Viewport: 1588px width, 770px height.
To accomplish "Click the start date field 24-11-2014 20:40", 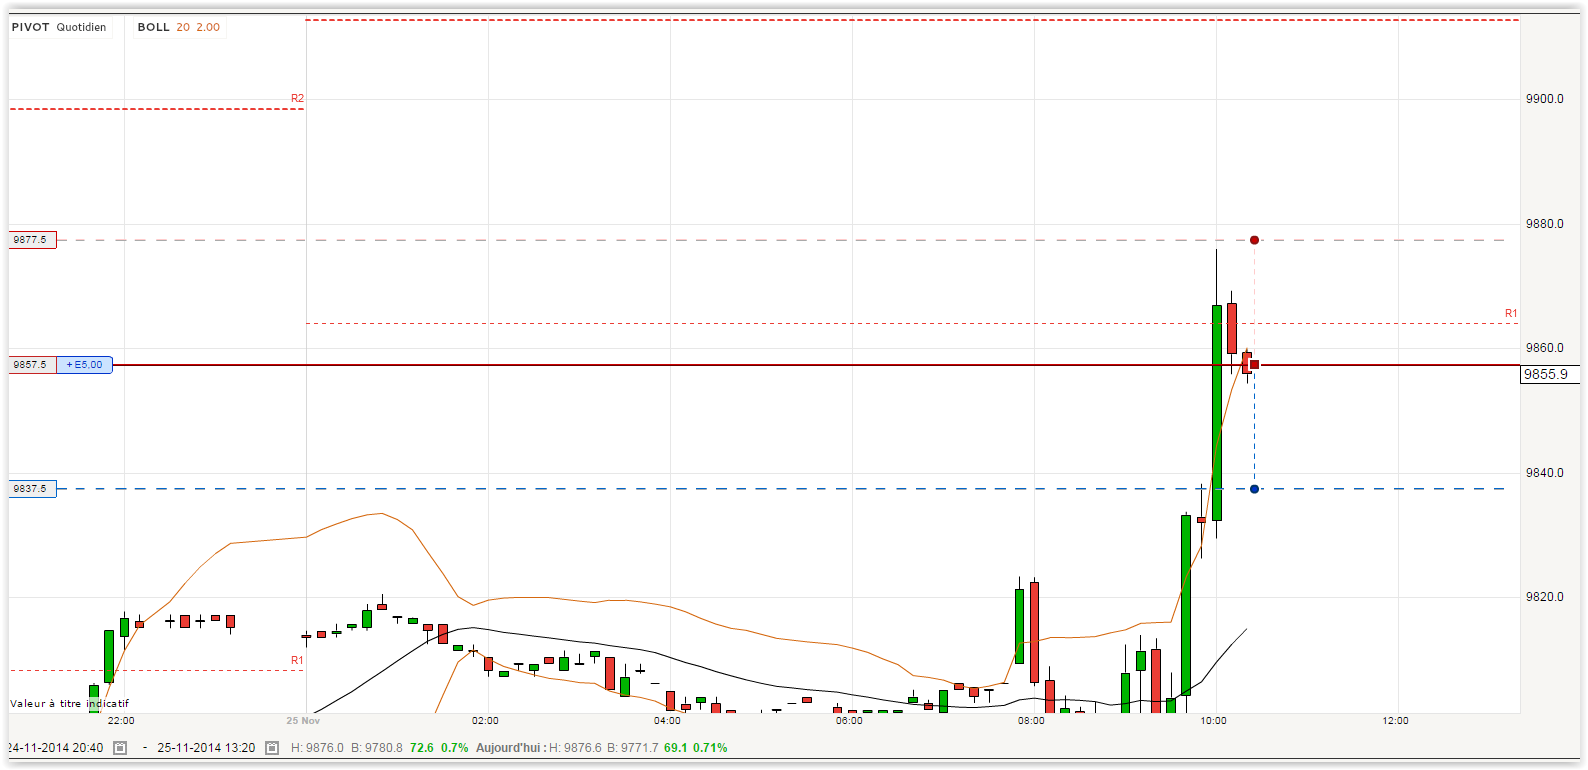I will [55, 748].
